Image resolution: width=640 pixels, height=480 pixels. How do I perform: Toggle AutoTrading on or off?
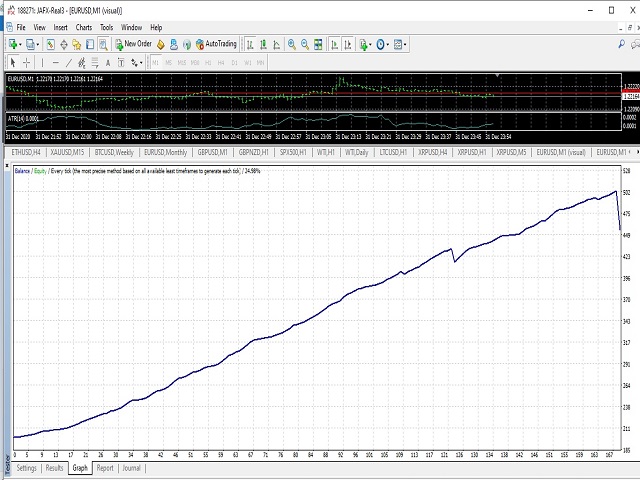coord(216,44)
